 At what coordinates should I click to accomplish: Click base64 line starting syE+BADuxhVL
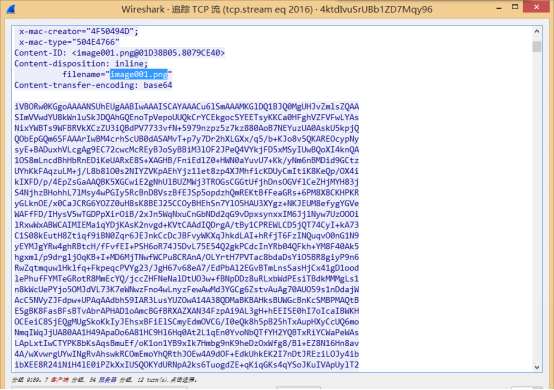pos(187,150)
